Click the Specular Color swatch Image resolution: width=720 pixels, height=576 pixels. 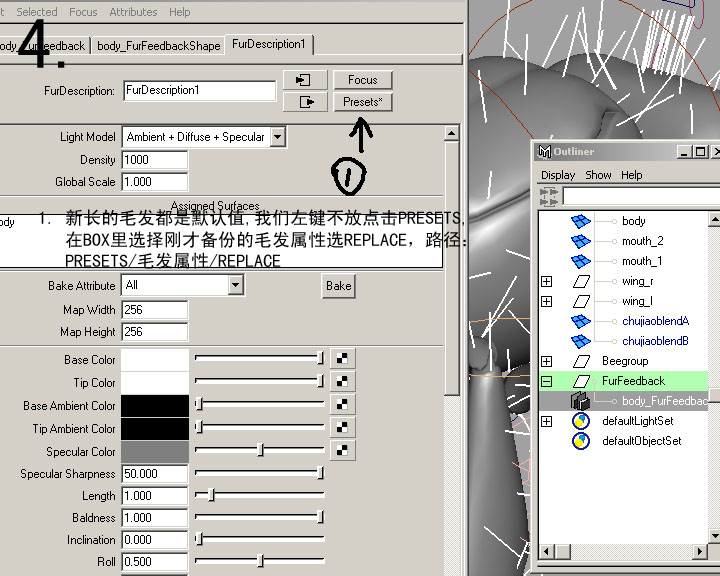pos(155,452)
